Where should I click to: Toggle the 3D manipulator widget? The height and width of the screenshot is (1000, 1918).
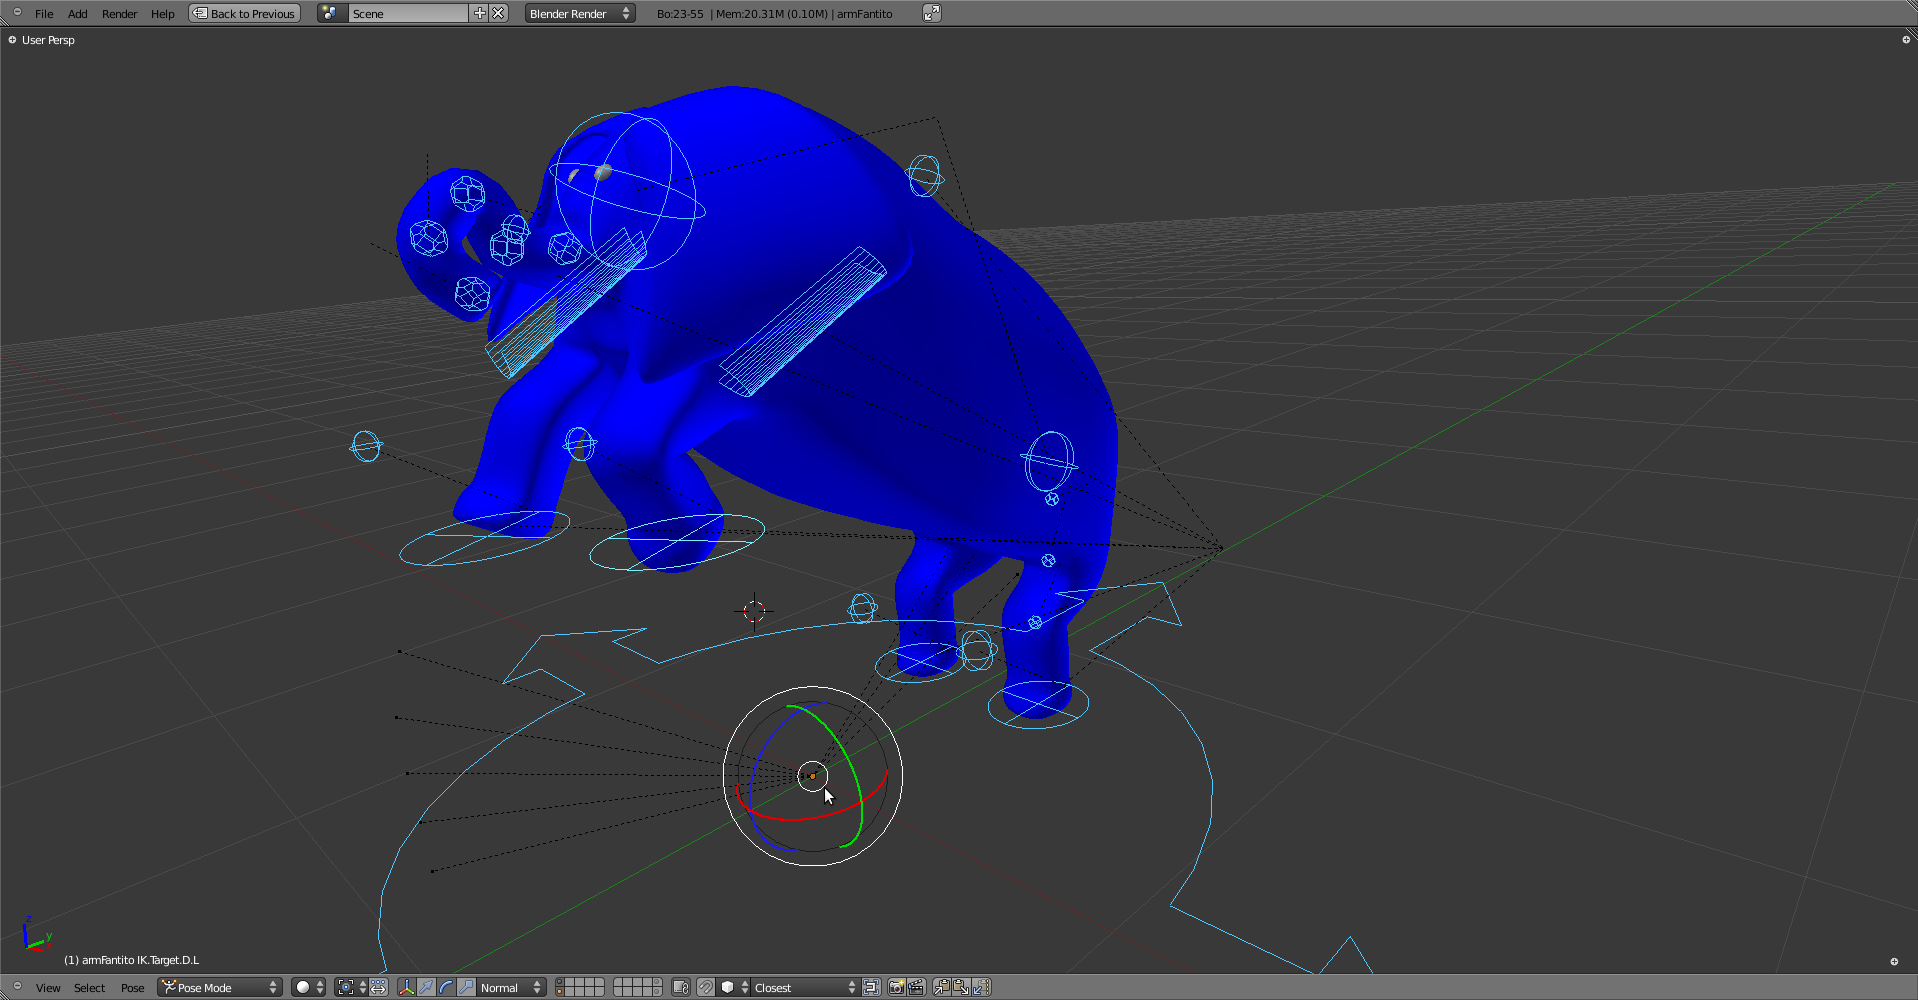click(406, 988)
